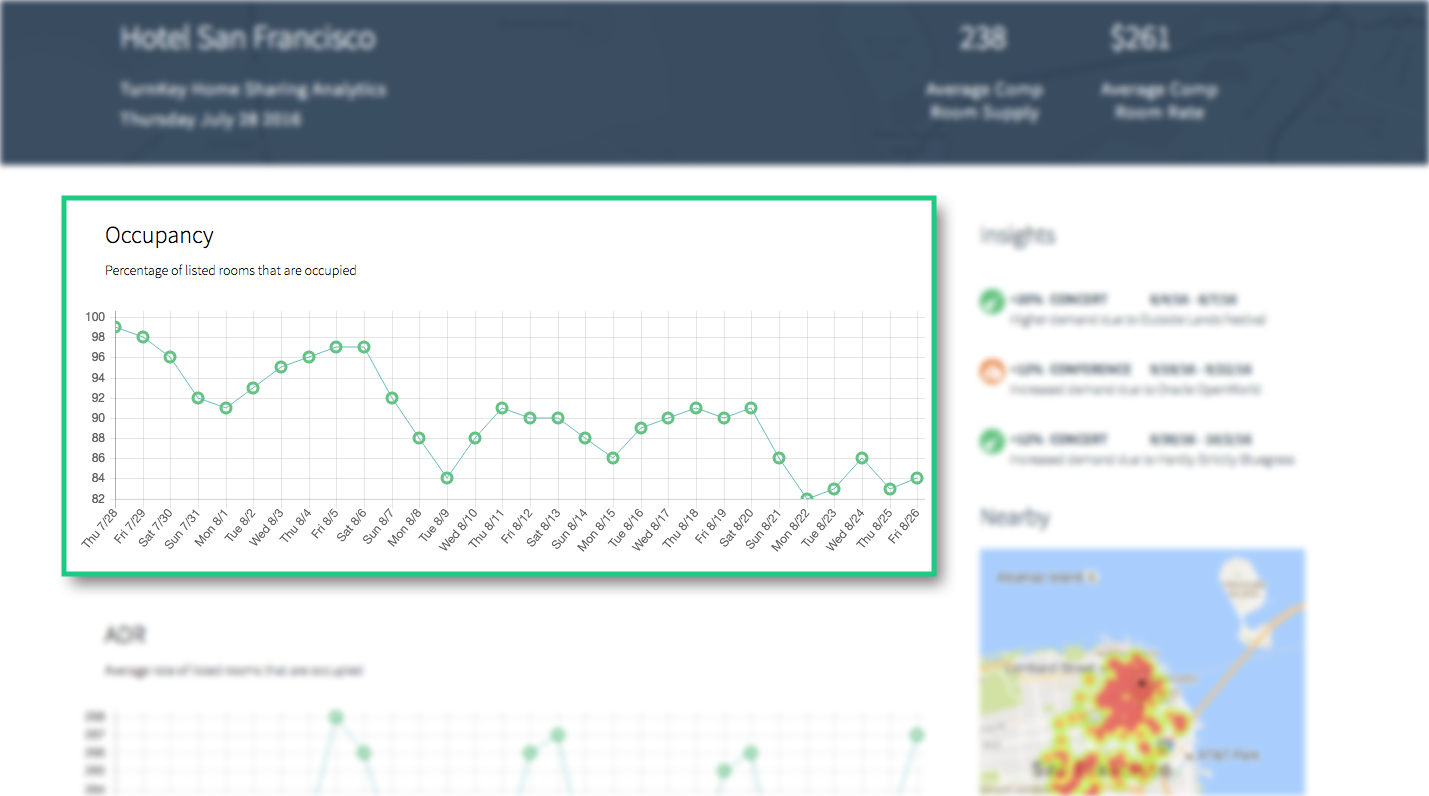Open the Nearby heat map
The image size is (1429, 796).
(x=1142, y=672)
